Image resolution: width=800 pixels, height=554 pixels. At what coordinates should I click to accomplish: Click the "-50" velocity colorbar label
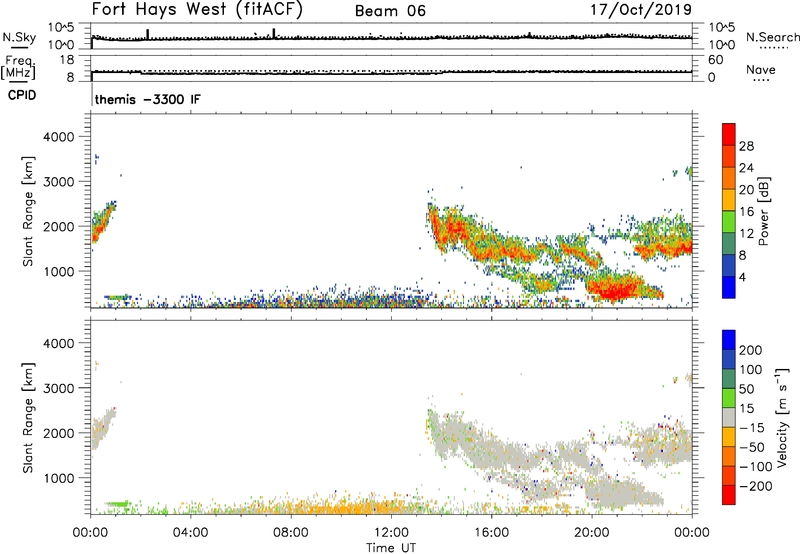tap(752, 447)
